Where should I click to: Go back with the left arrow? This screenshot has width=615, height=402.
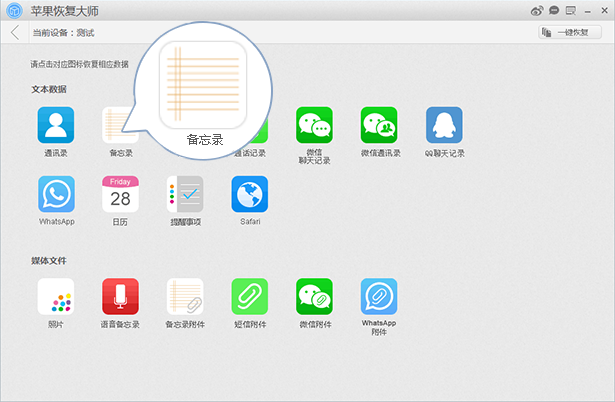click(x=15, y=33)
